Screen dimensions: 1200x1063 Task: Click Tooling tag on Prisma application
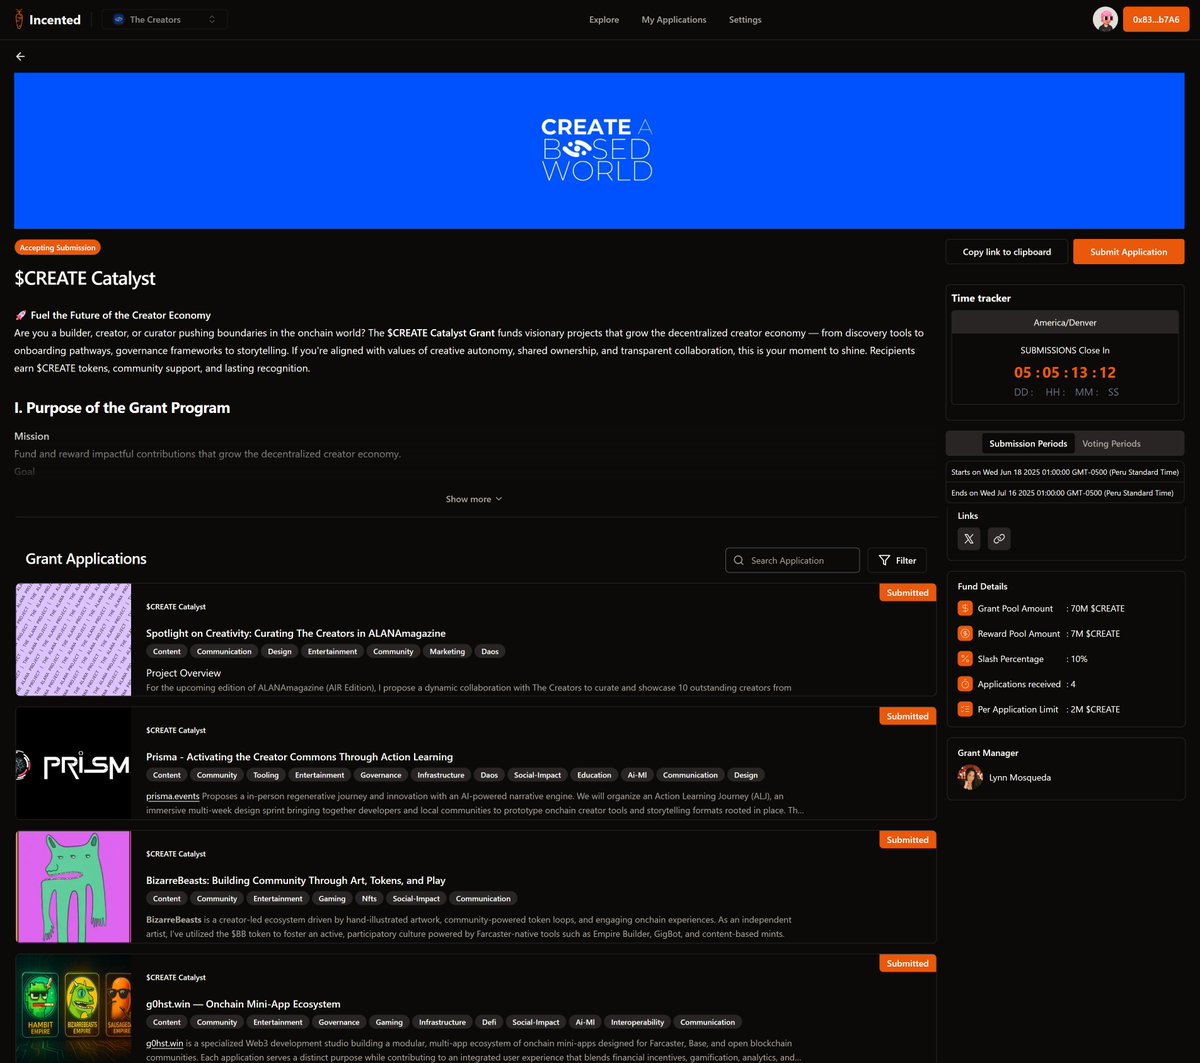(x=266, y=775)
